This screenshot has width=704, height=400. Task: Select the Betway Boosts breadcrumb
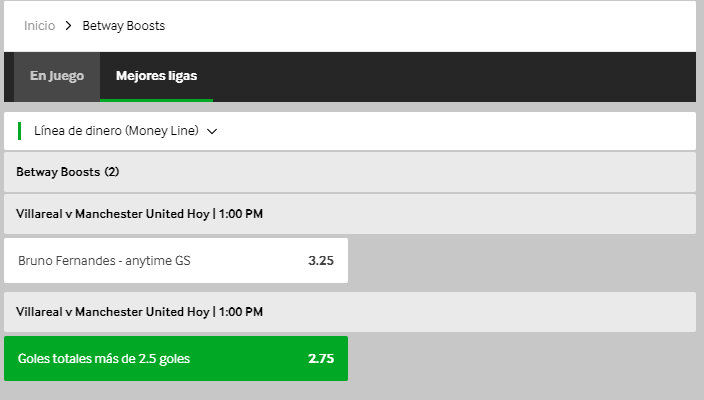coord(123,26)
